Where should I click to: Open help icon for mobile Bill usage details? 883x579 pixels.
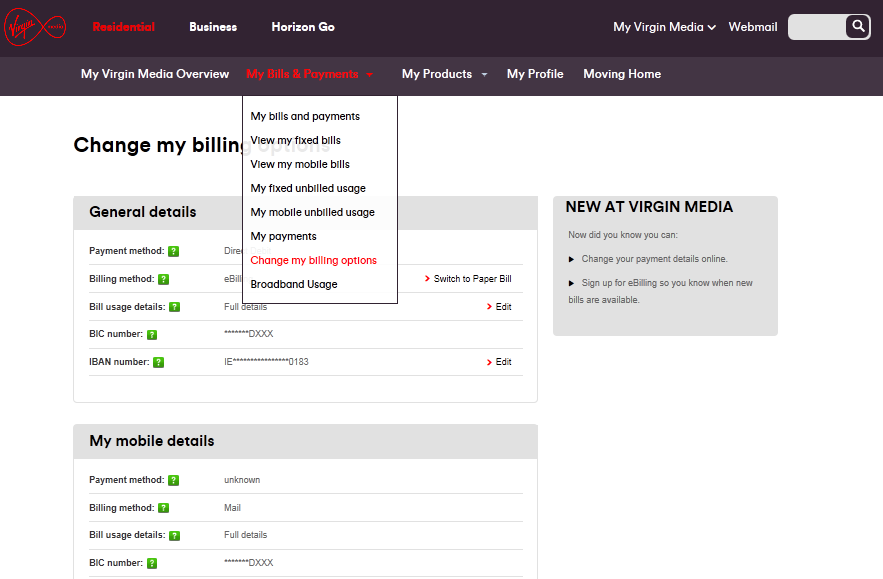(175, 536)
